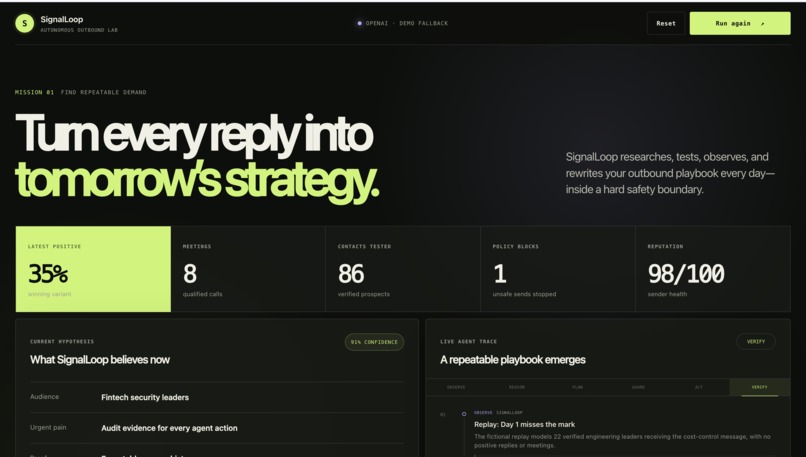This screenshot has height=457, width=806.
Task: Click the Run again button
Action: (740, 23)
